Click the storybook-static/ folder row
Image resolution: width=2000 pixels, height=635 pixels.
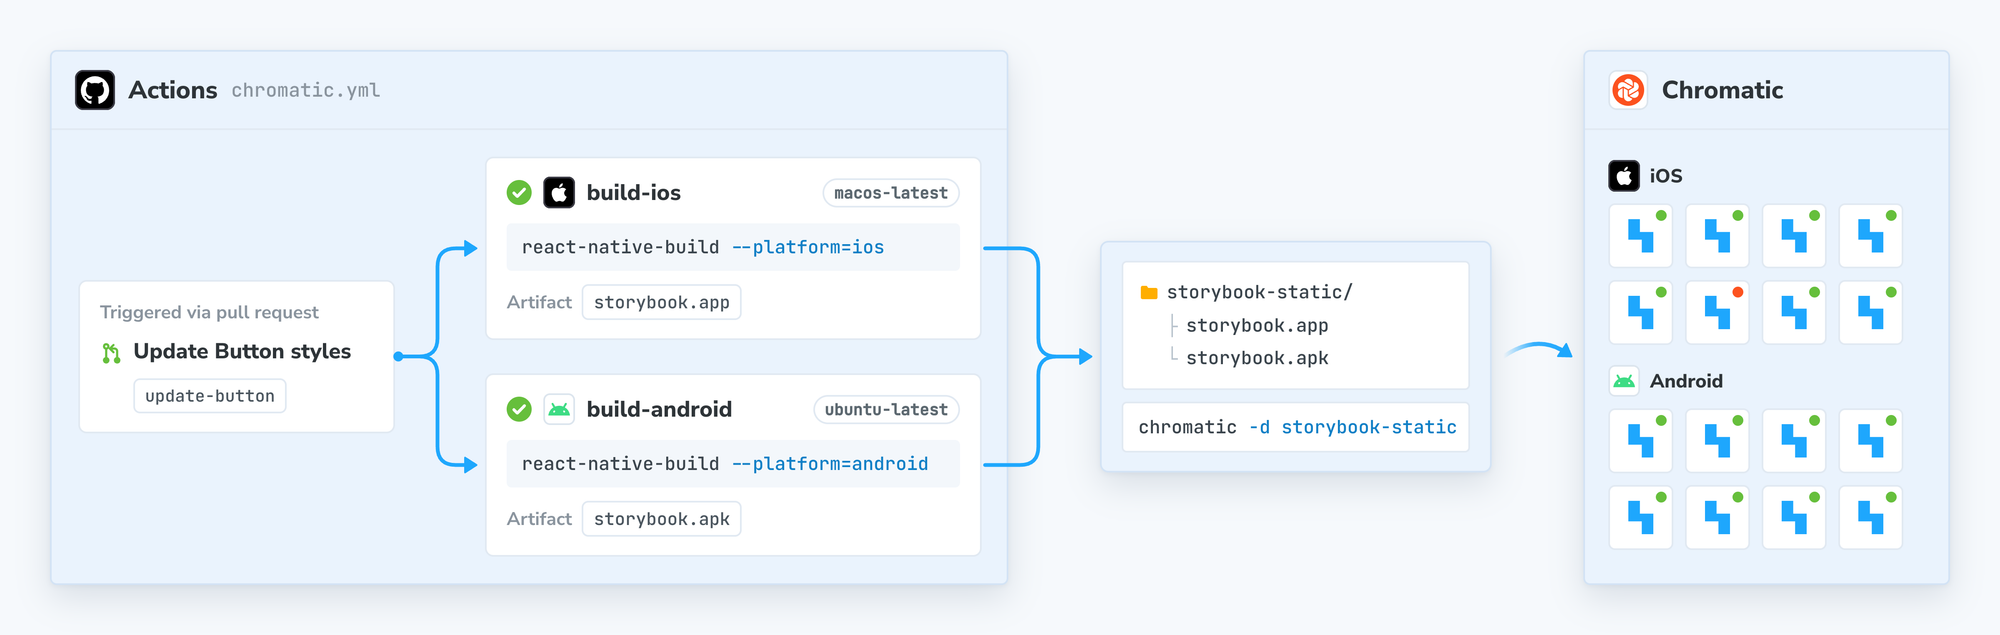(x=1247, y=292)
